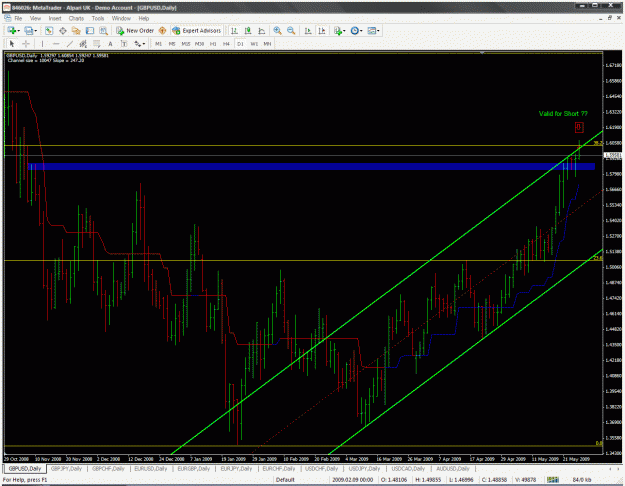The height and width of the screenshot is (486, 625).
Task: Open the Window menu
Action: tap(121, 18)
